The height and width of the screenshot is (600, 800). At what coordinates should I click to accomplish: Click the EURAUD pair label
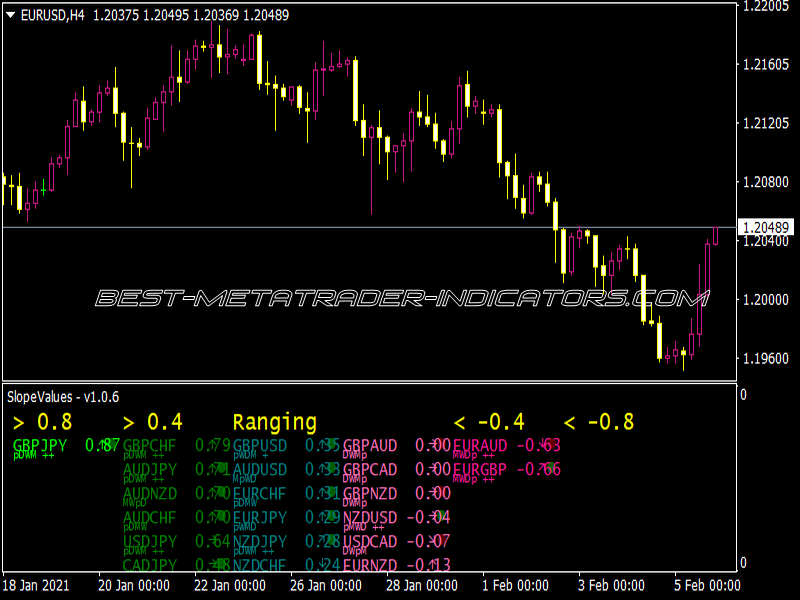coord(480,445)
